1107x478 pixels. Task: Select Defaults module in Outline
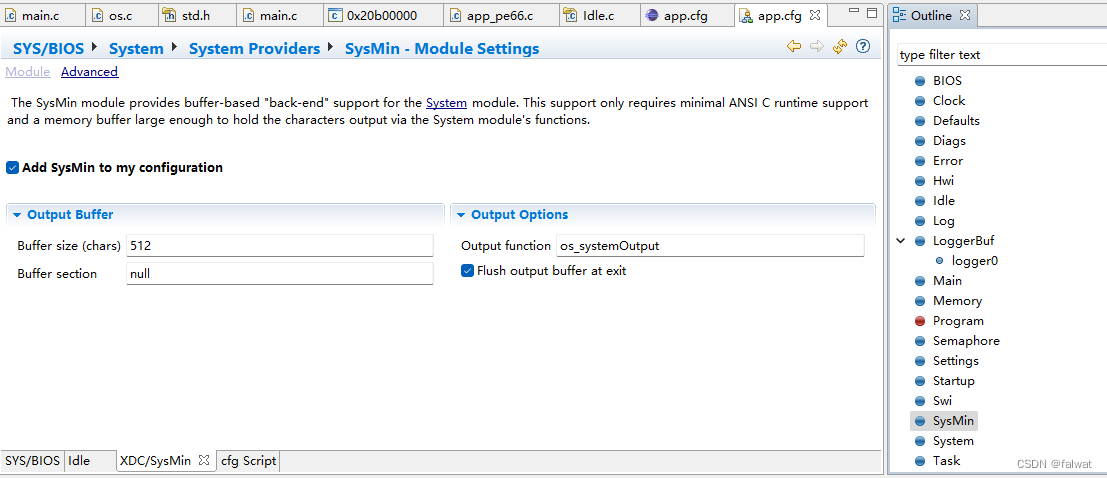coord(956,121)
